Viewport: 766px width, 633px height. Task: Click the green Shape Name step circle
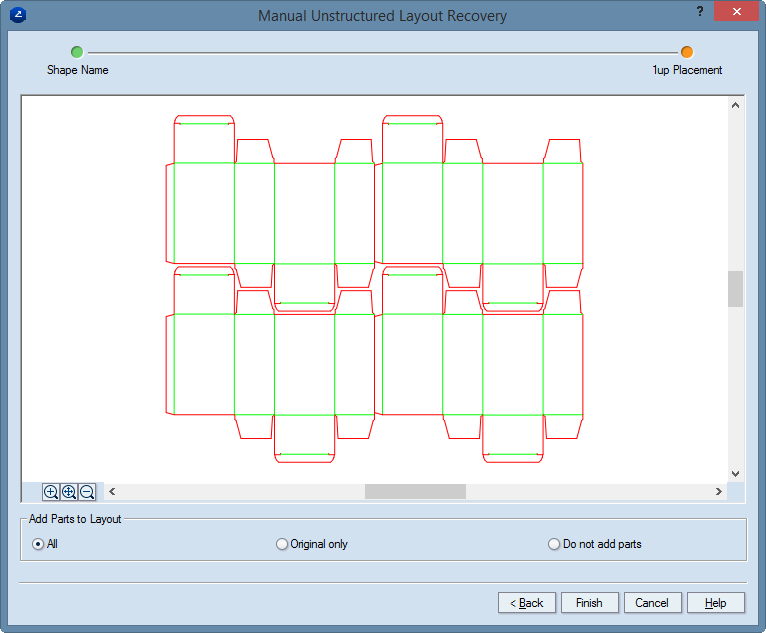tap(77, 52)
